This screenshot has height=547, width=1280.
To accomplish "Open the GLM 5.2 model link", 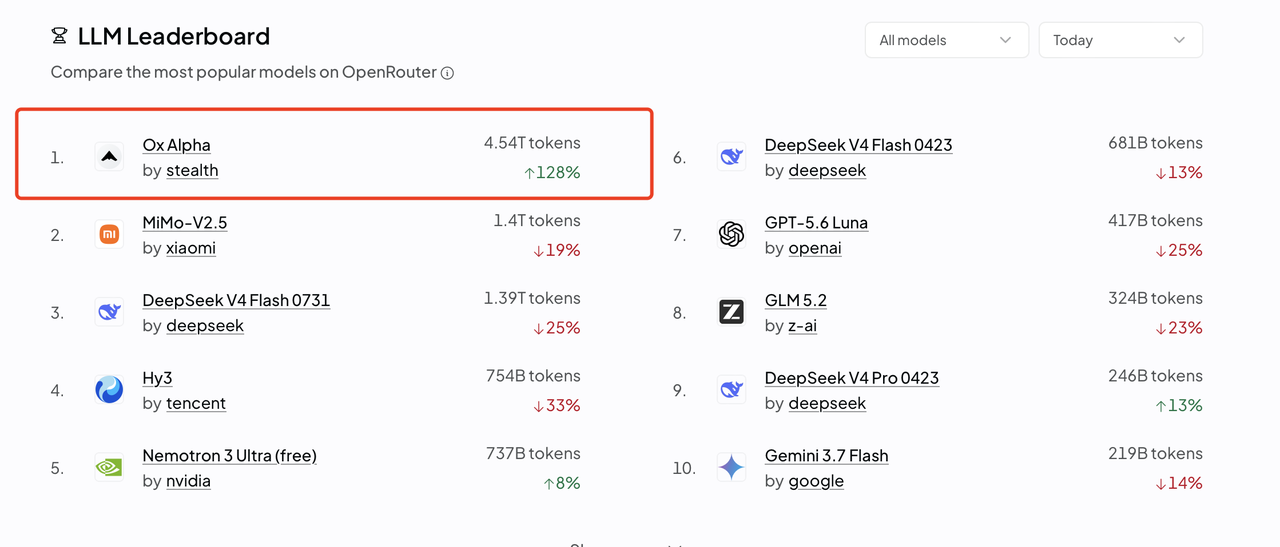I will [x=796, y=300].
